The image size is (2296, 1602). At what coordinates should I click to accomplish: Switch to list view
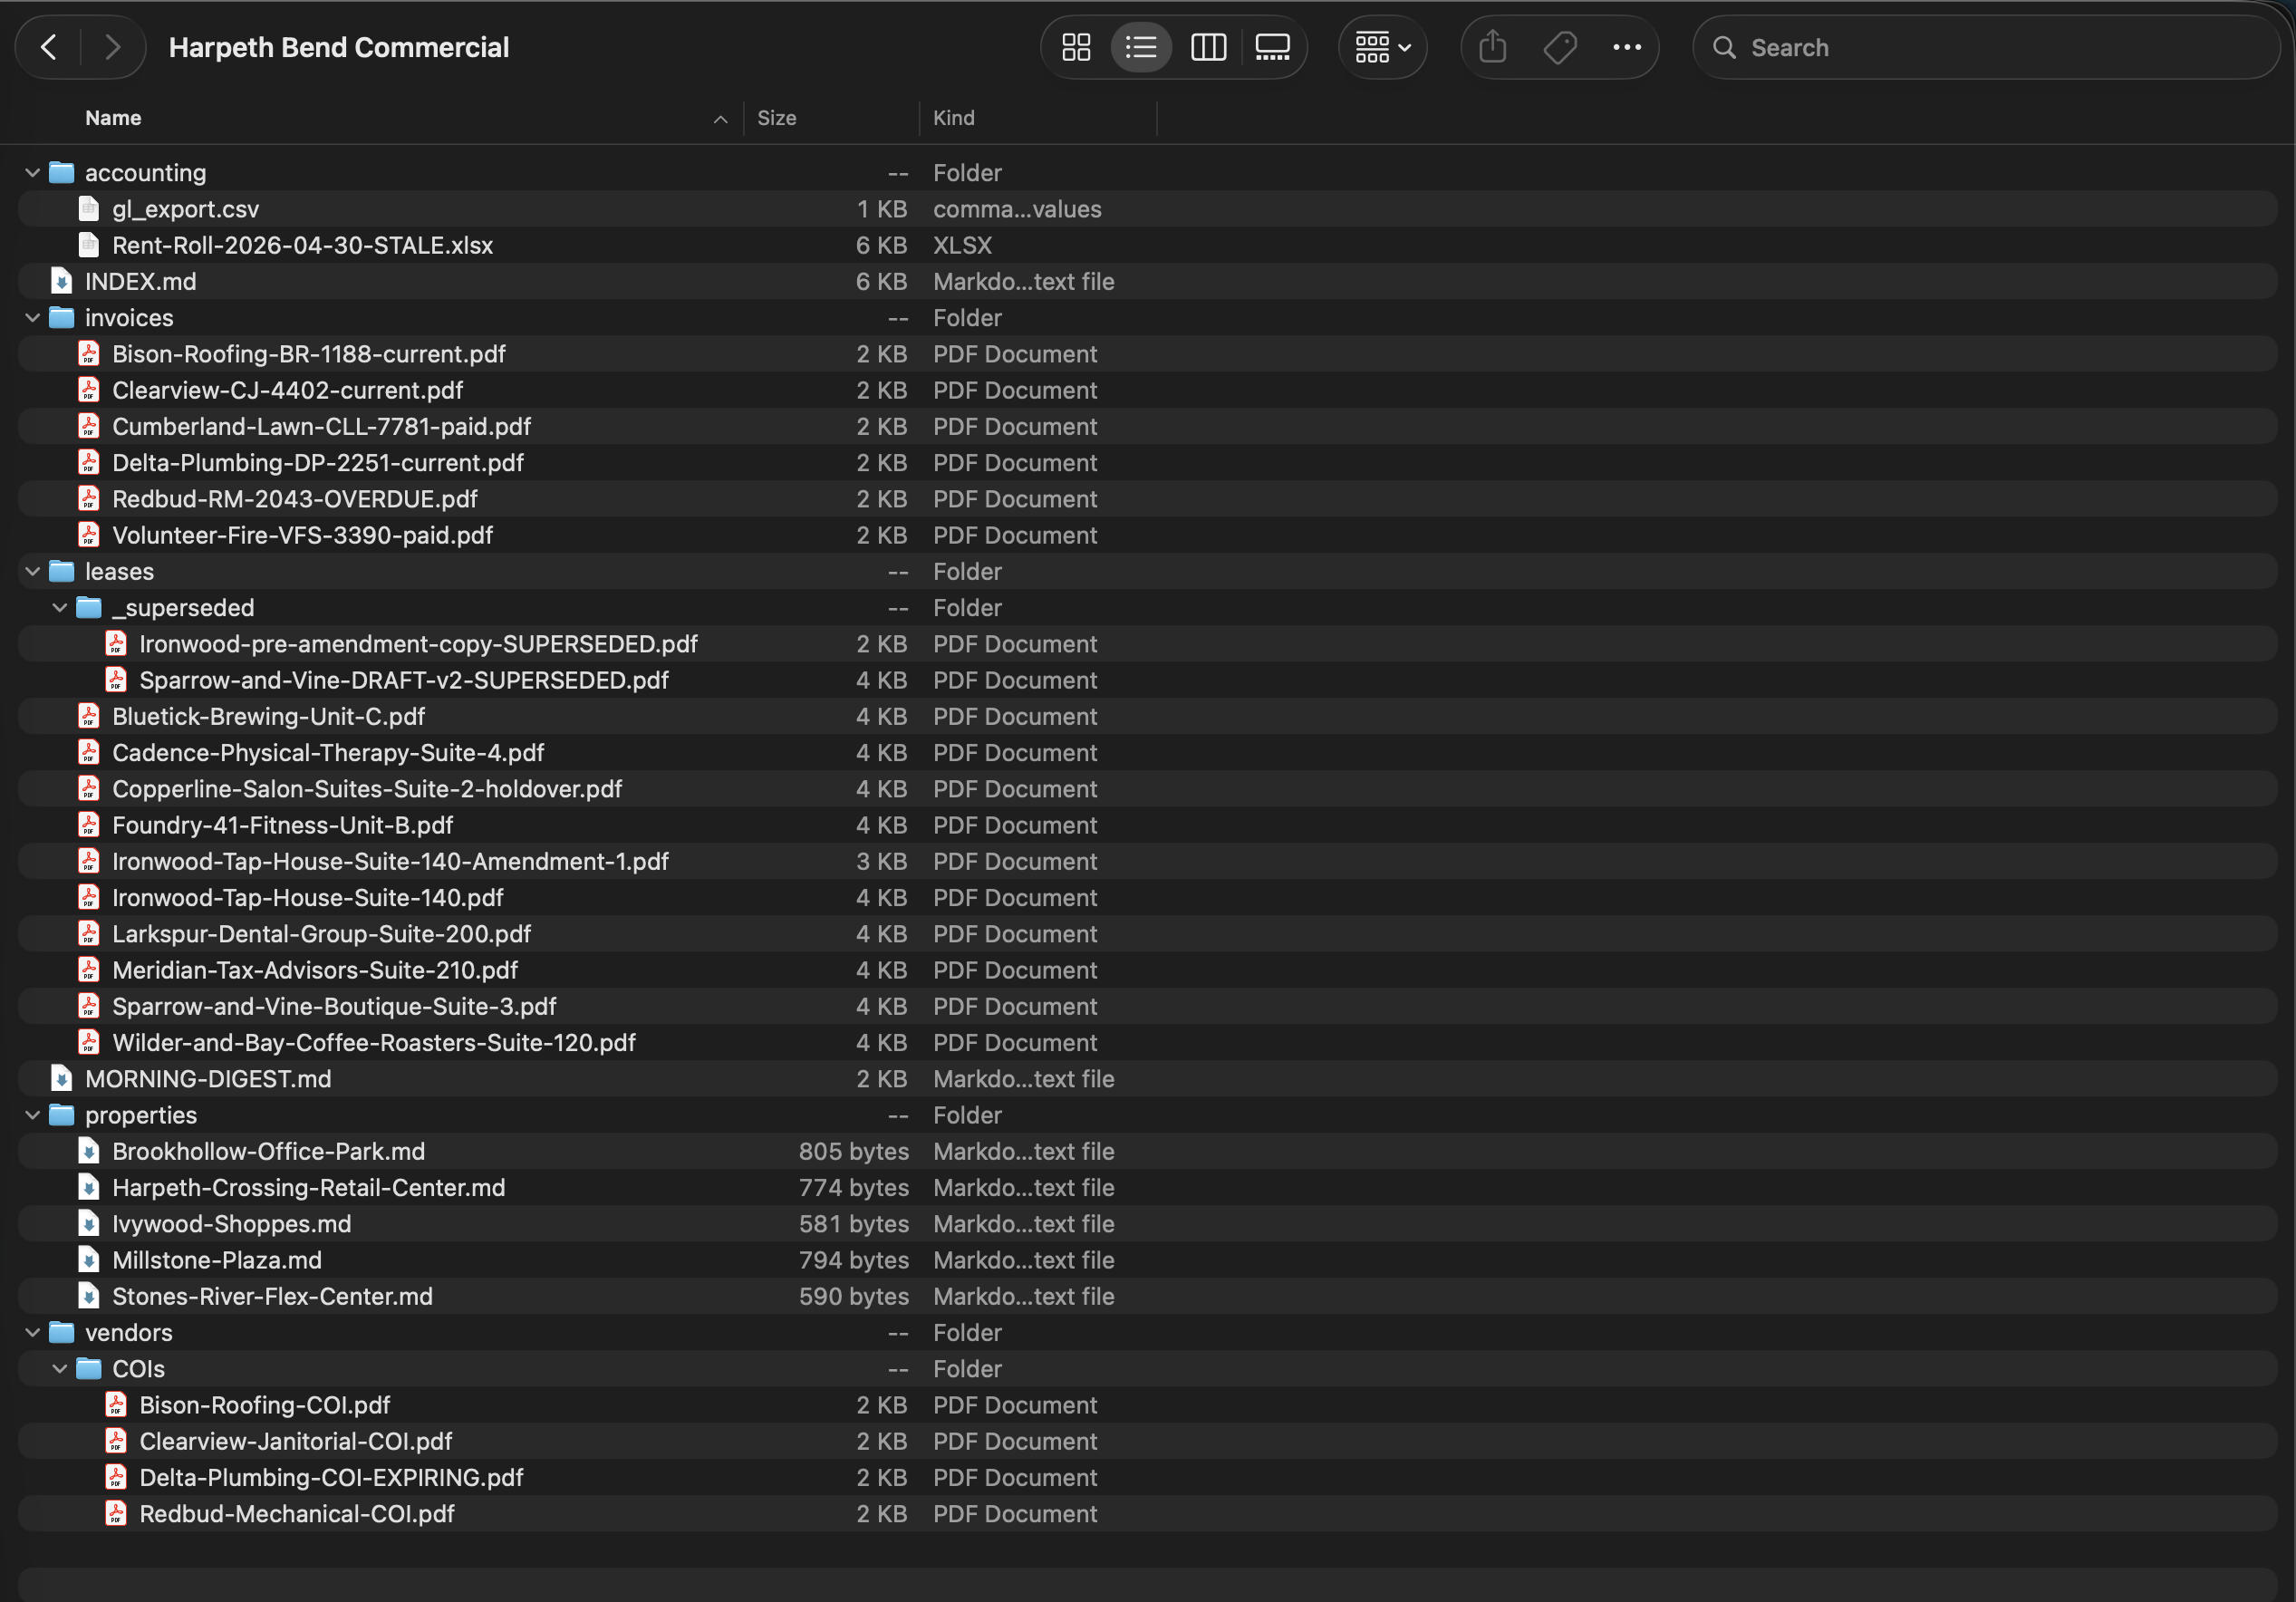click(1141, 47)
